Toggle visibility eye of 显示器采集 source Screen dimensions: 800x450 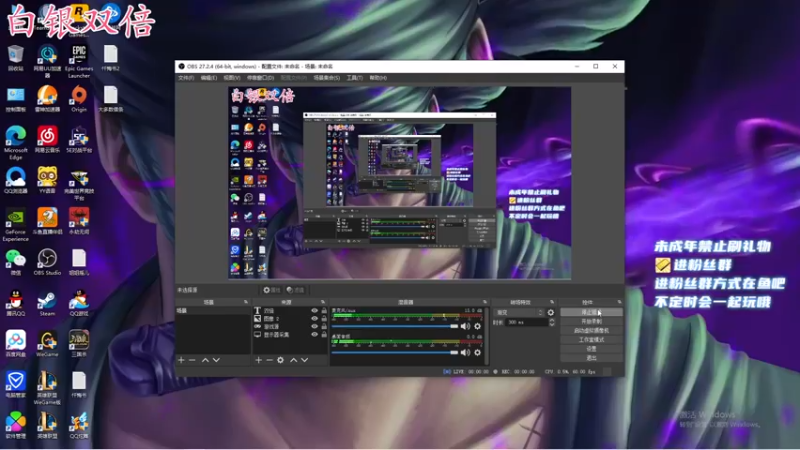(314, 335)
